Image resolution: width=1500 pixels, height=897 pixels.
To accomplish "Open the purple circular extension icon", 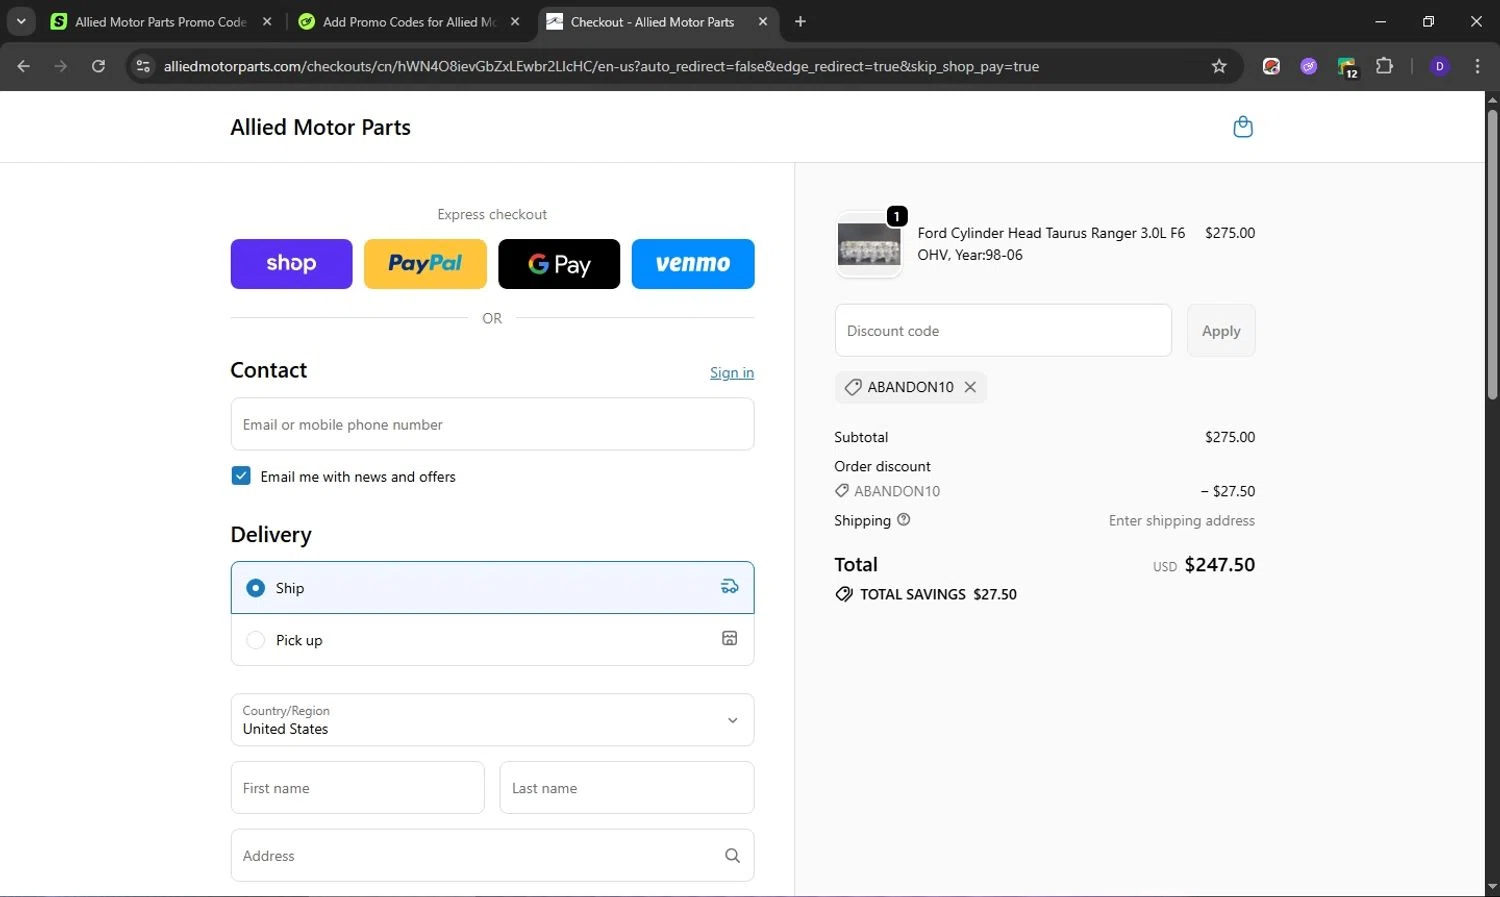I will click(x=1309, y=66).
